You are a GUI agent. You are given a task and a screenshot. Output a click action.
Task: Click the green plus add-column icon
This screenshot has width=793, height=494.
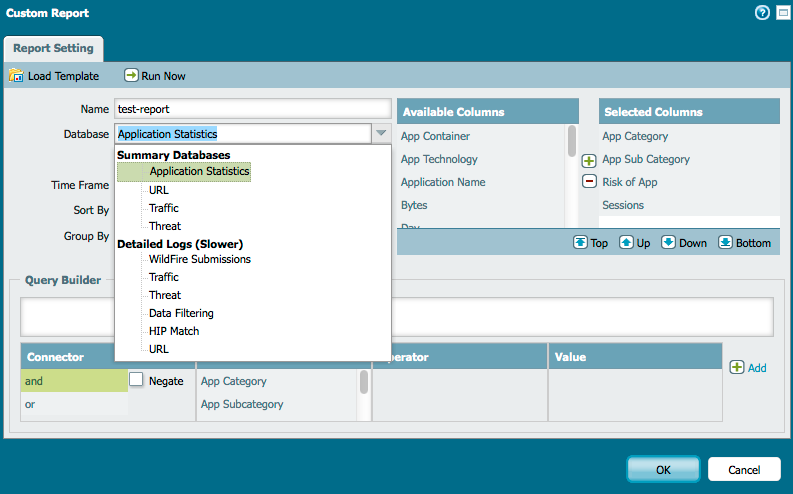pos(589,161)
